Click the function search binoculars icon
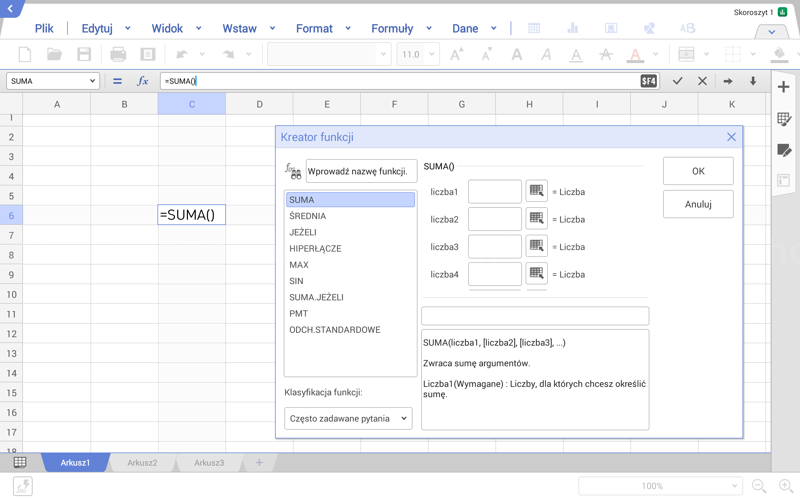Image resolution: width=800 pixels, height=500 pixels. (293, 172)
